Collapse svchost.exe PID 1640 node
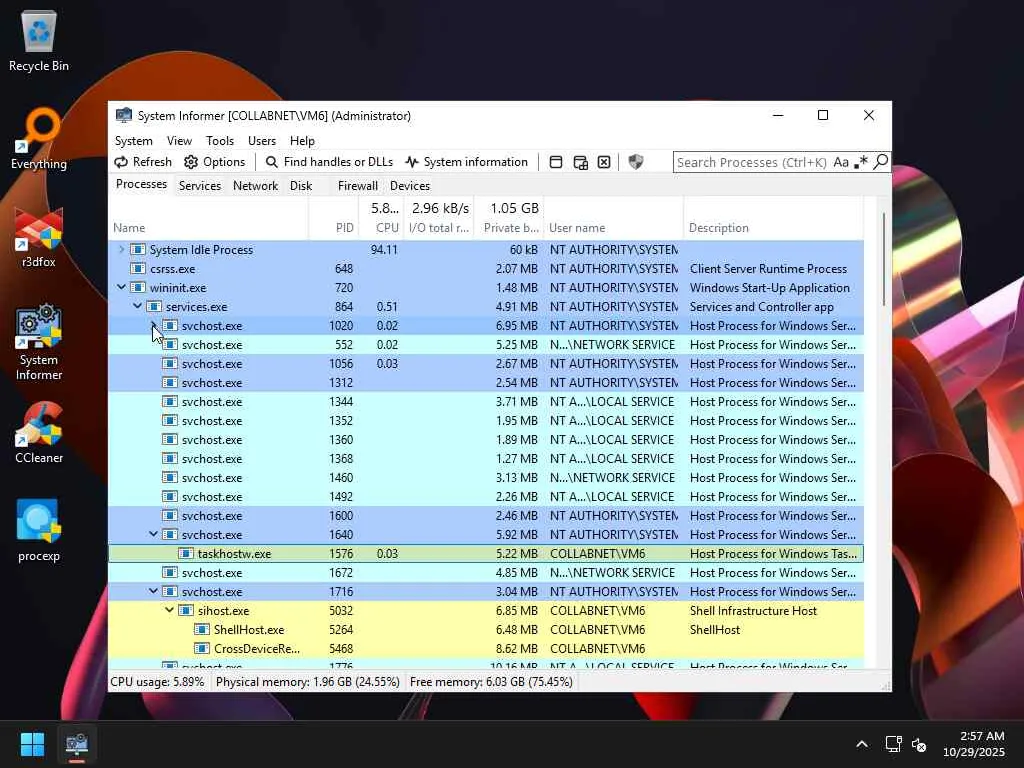The height and width of the screenshot is (768, 1024). [x=153, y=534]
